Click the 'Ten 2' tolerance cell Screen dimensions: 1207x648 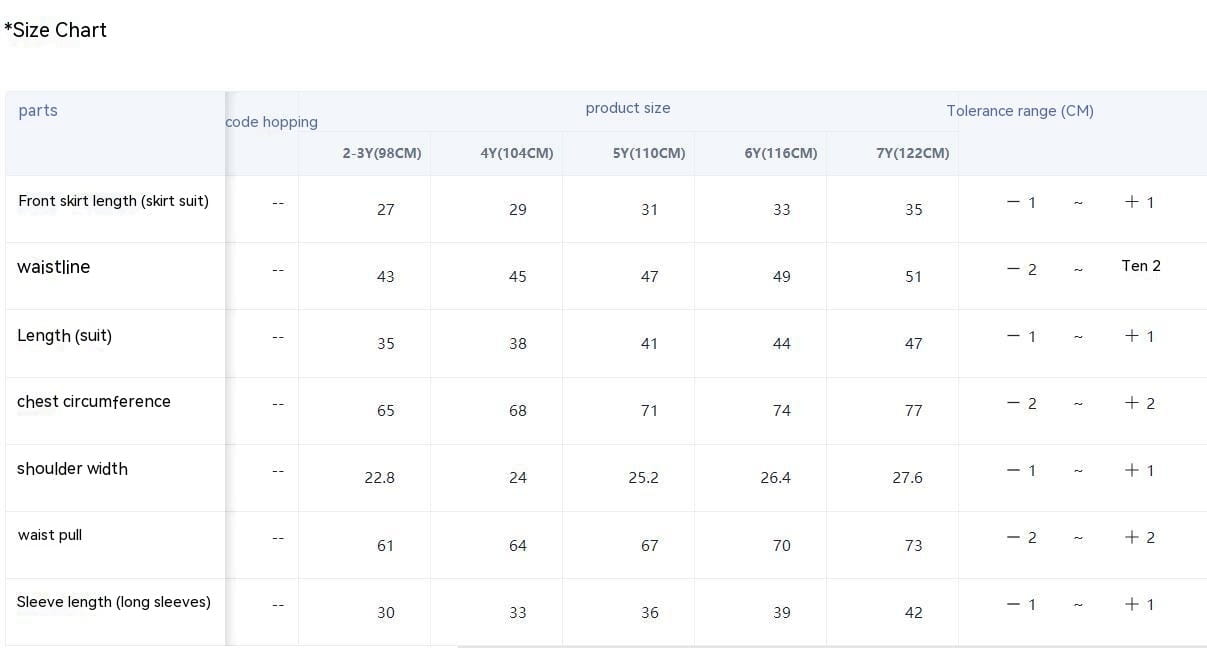(1141, 266)
